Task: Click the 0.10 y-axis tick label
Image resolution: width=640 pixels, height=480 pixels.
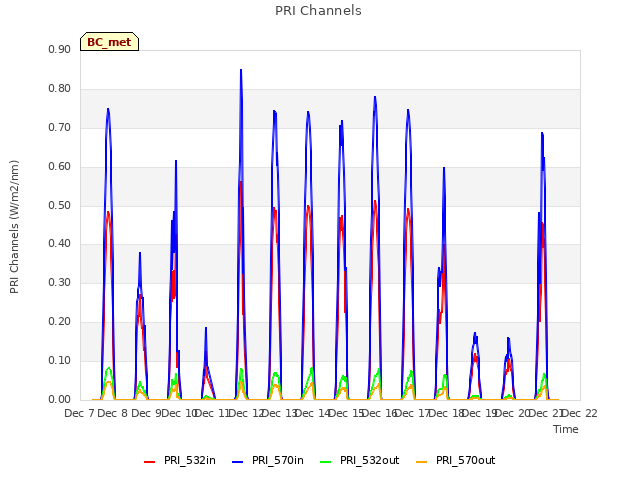Action: pos(60,360)
